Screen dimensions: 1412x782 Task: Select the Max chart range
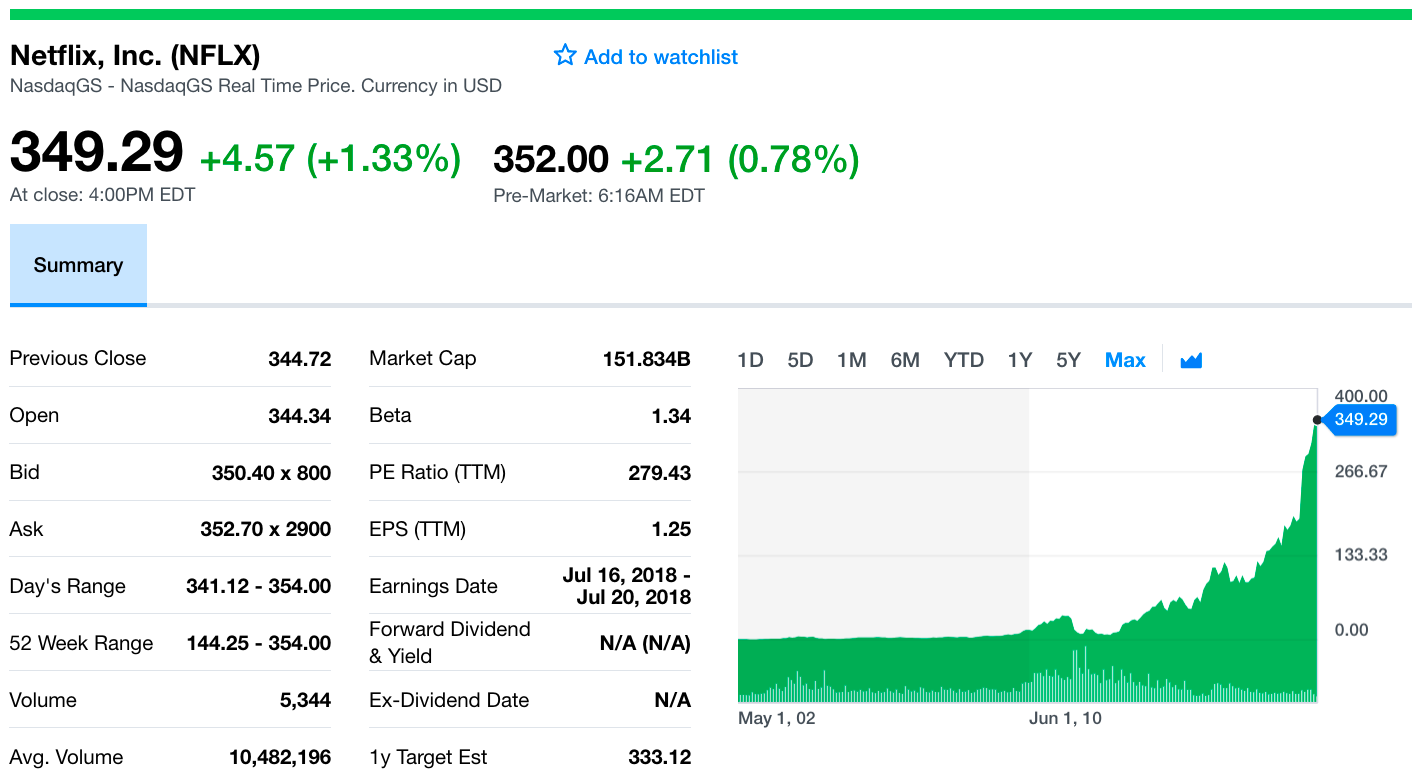1125,360
